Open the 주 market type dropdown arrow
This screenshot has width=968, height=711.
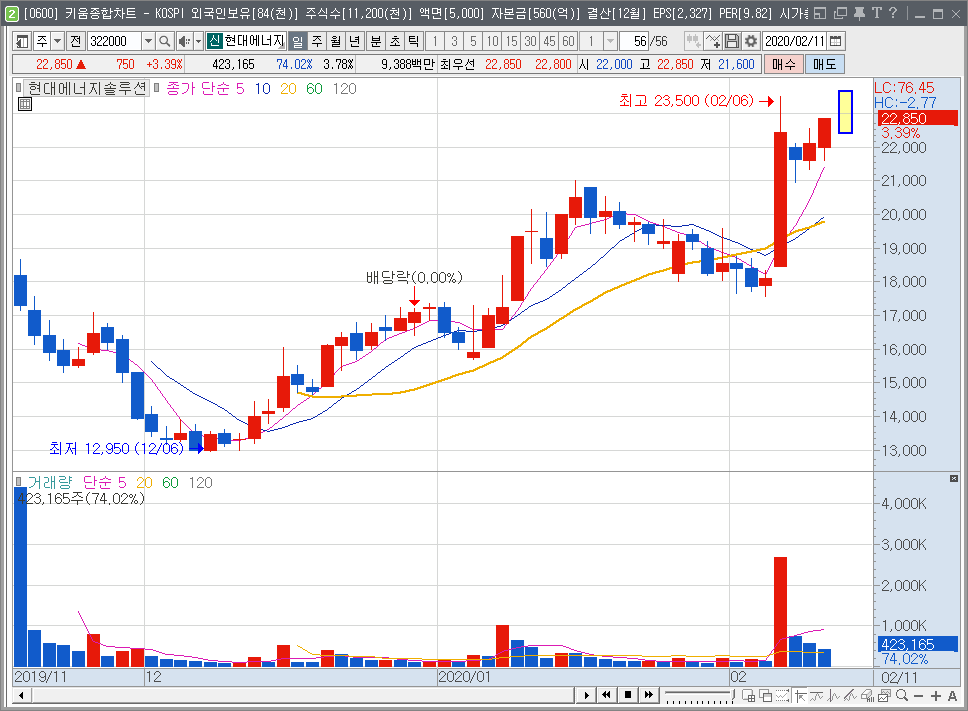pyautogui.click(x=57, y=41)
